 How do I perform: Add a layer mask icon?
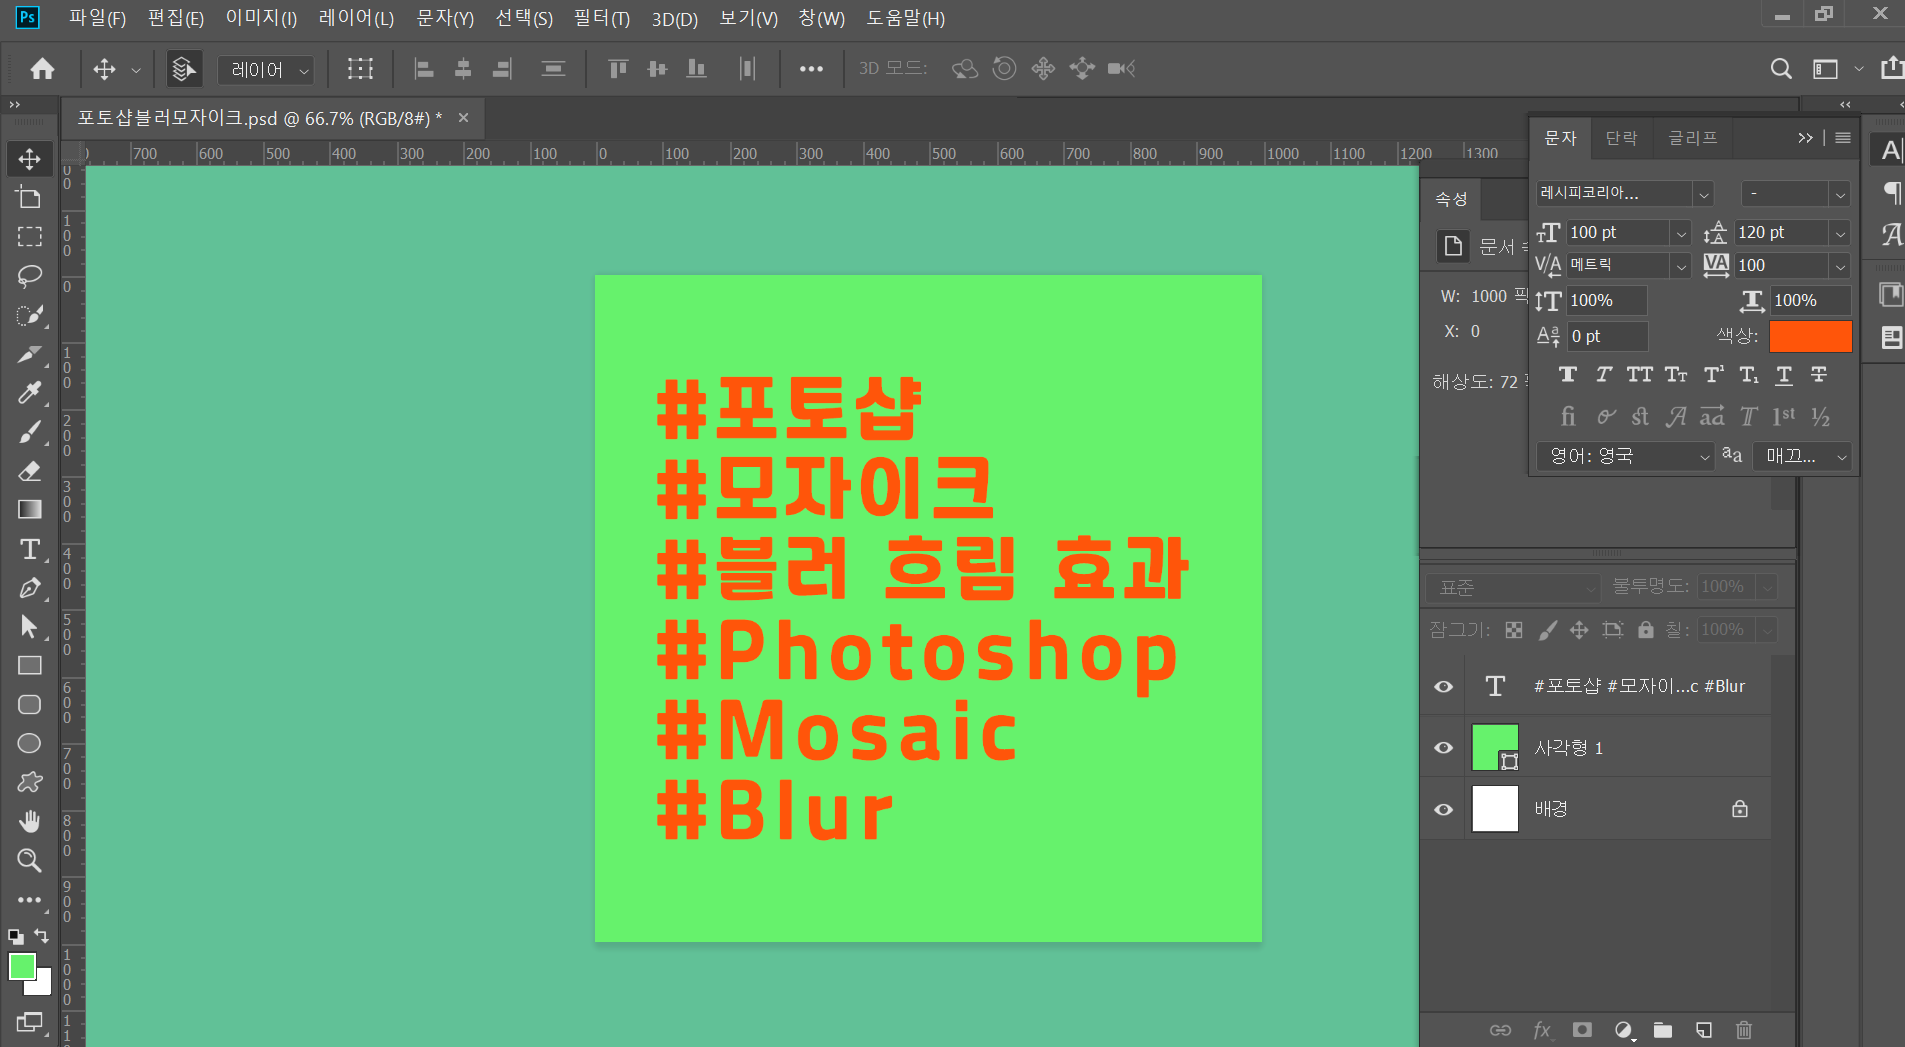click(x=1582, y=1030)
